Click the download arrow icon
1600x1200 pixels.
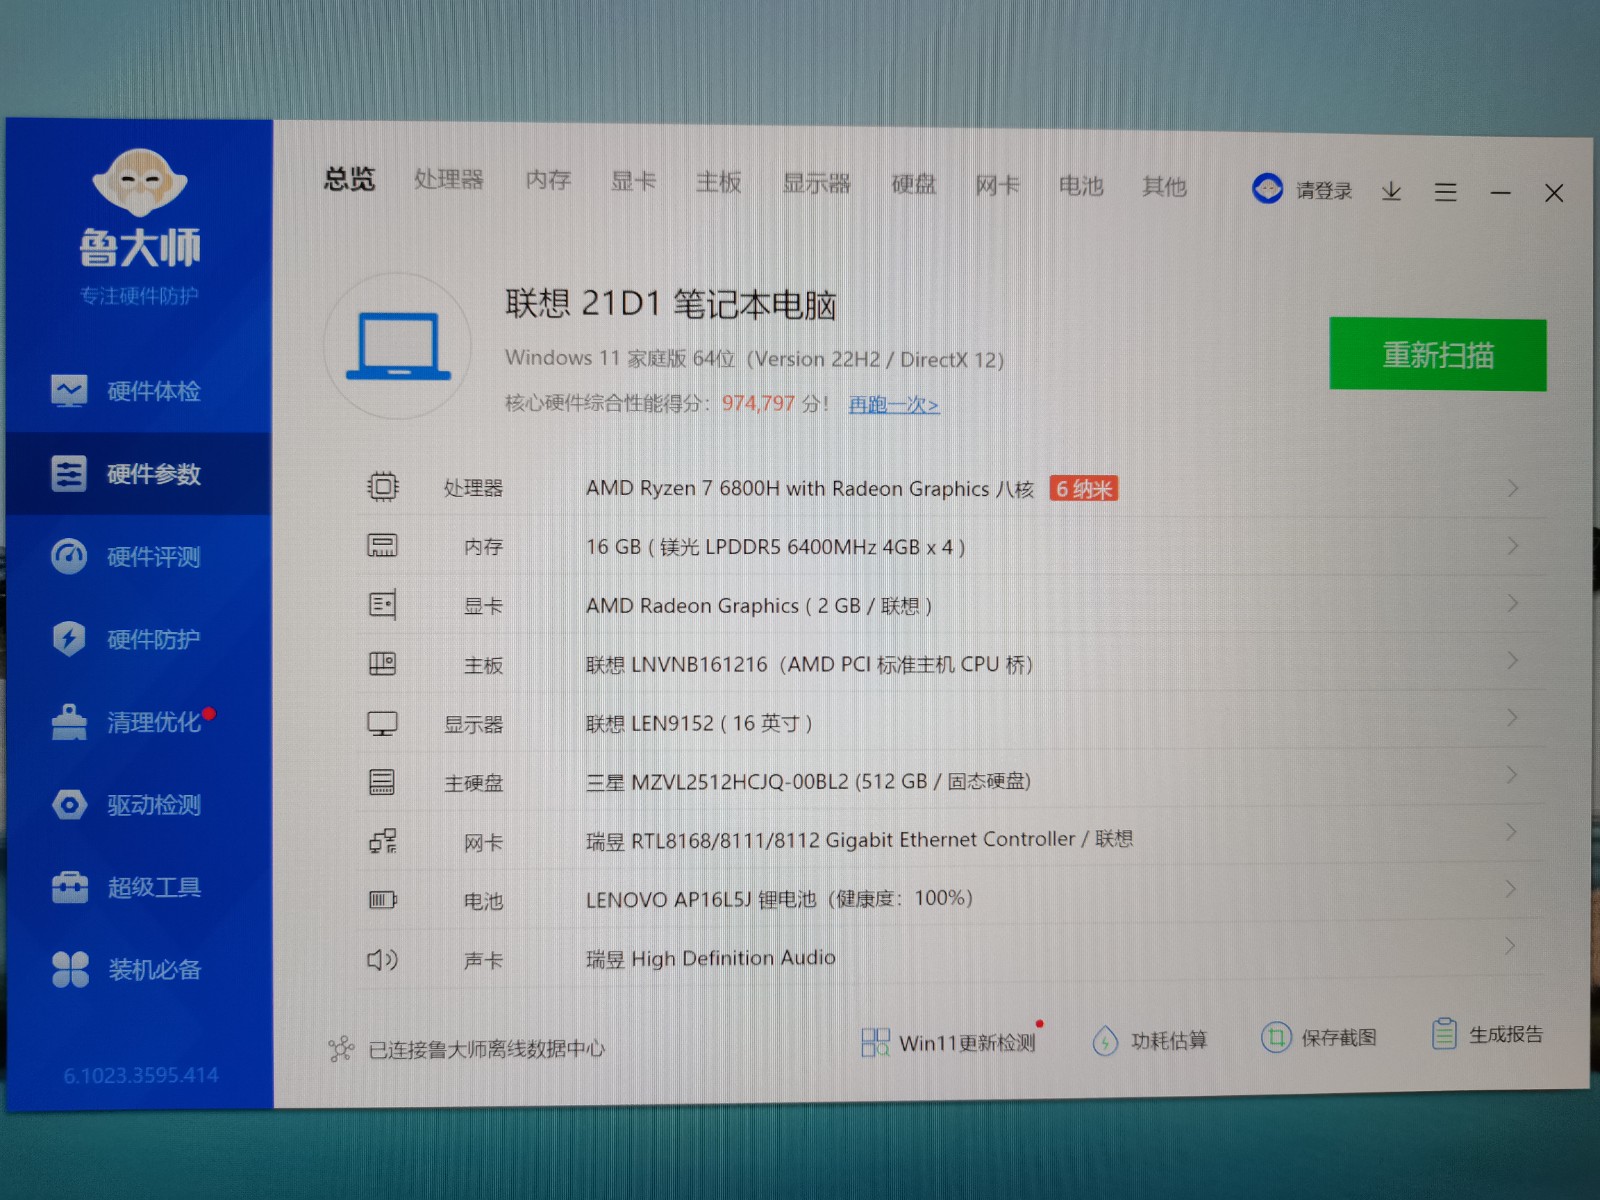pos(1391,191)
